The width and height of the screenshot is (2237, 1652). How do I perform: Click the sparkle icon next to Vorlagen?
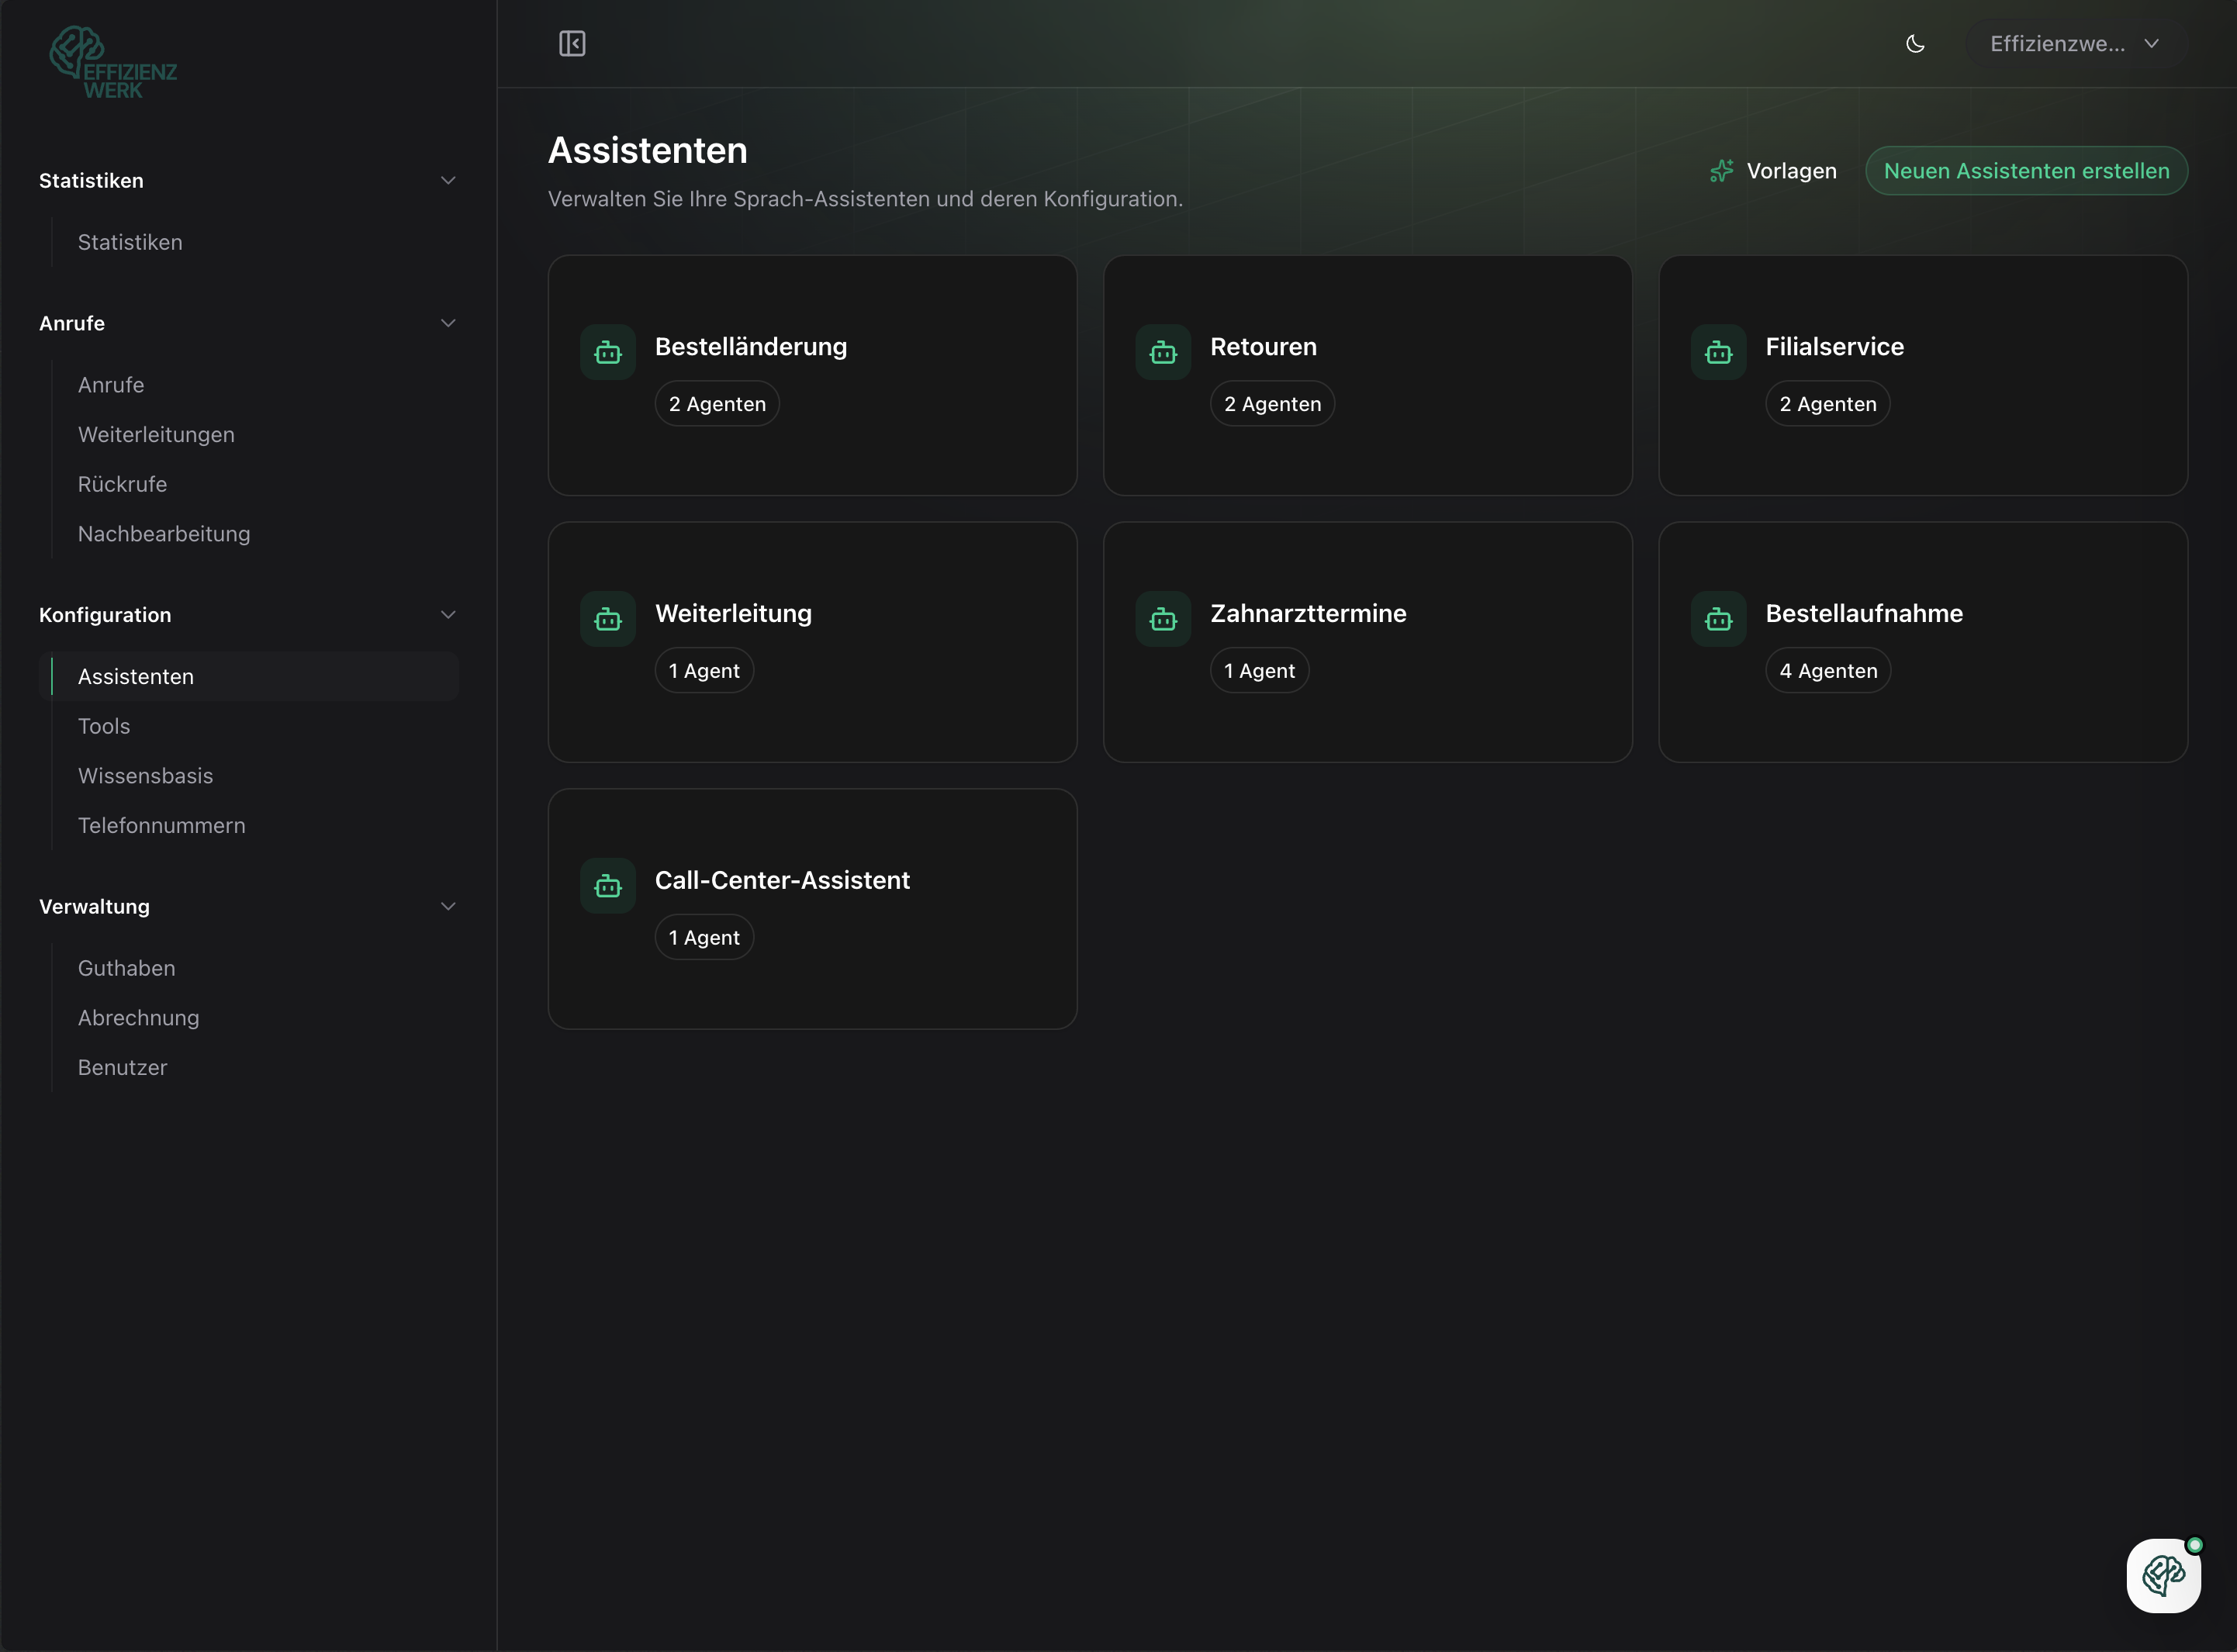click(1722, 171)
